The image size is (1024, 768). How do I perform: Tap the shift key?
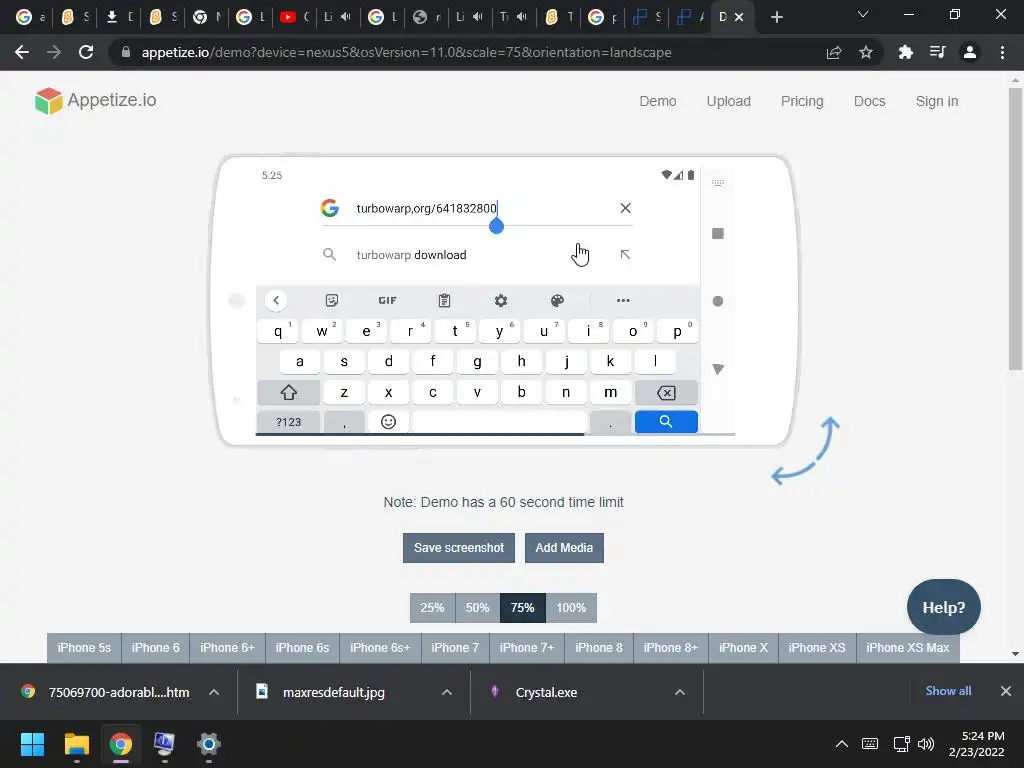pyautogui.click(x=289, y=392)
